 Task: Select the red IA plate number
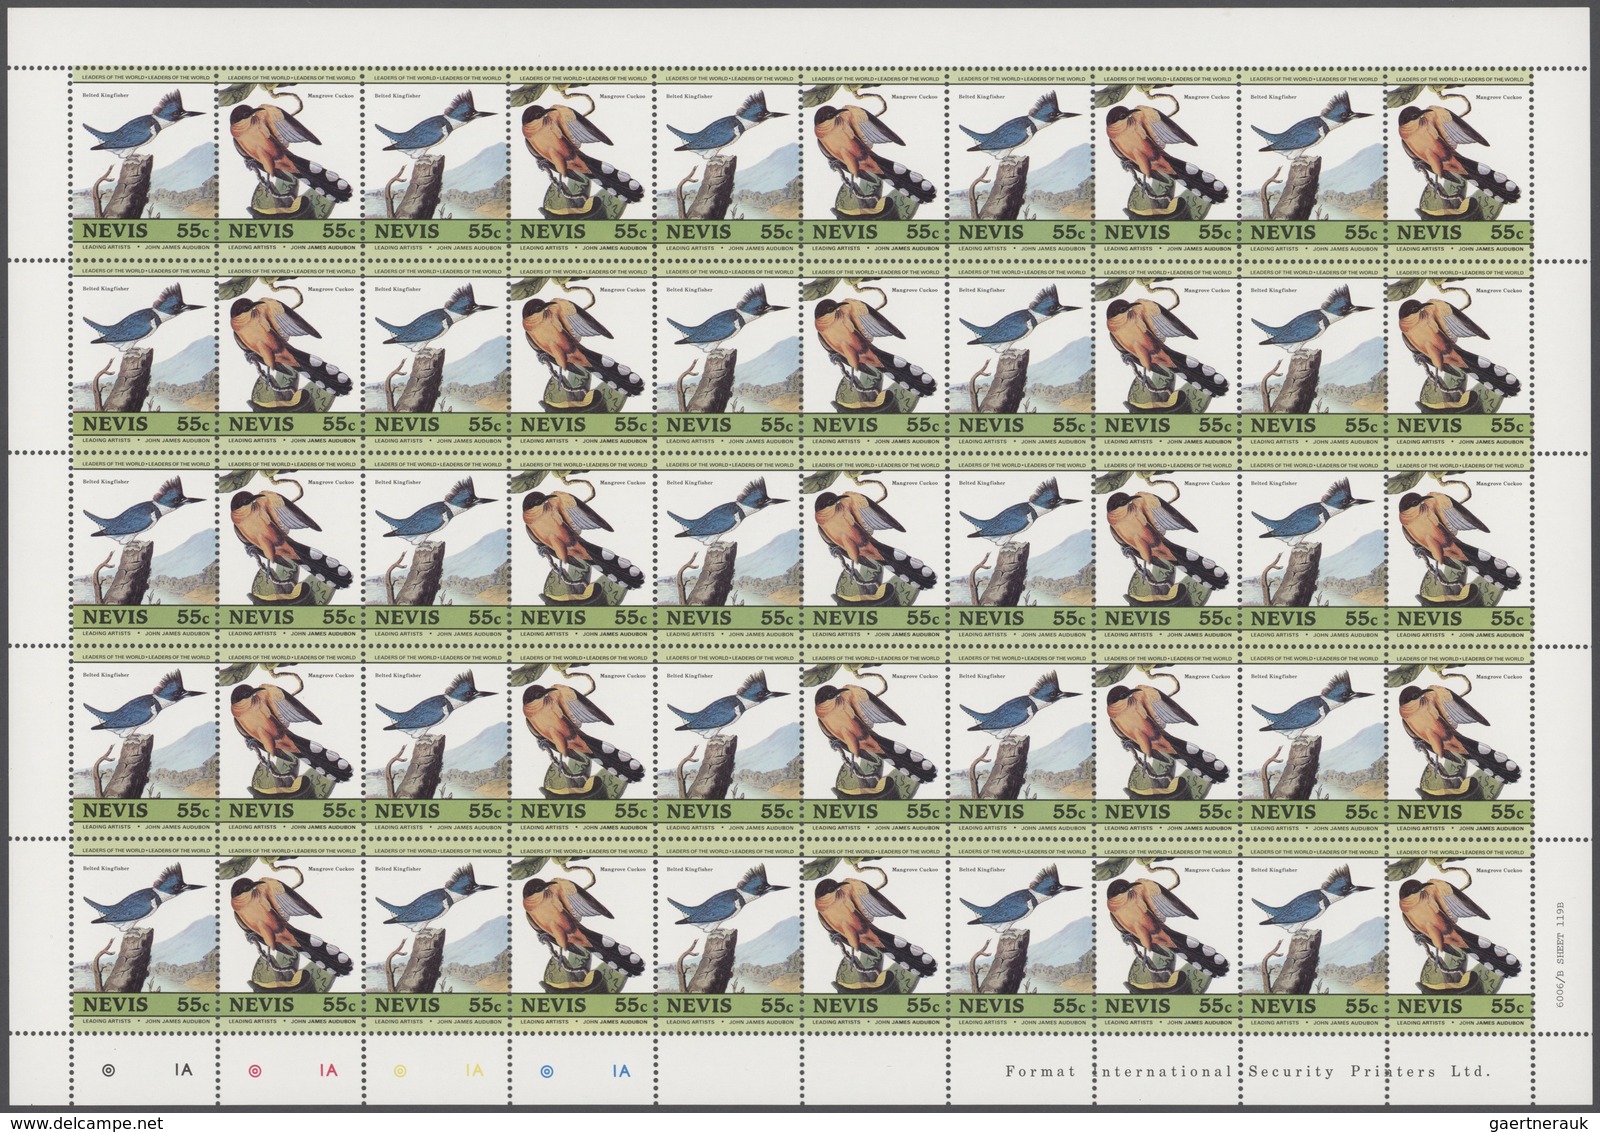pyautogui.click(x=328, y=1070)
